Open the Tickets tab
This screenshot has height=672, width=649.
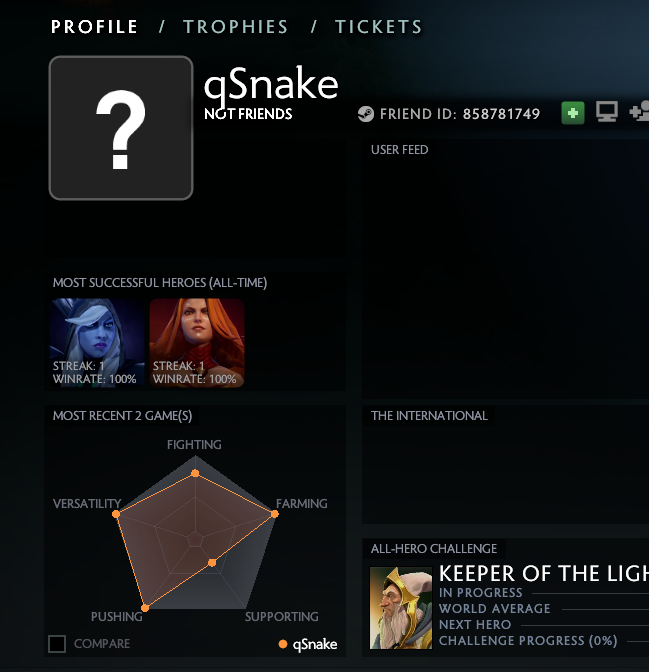click(x=379, y=27)
